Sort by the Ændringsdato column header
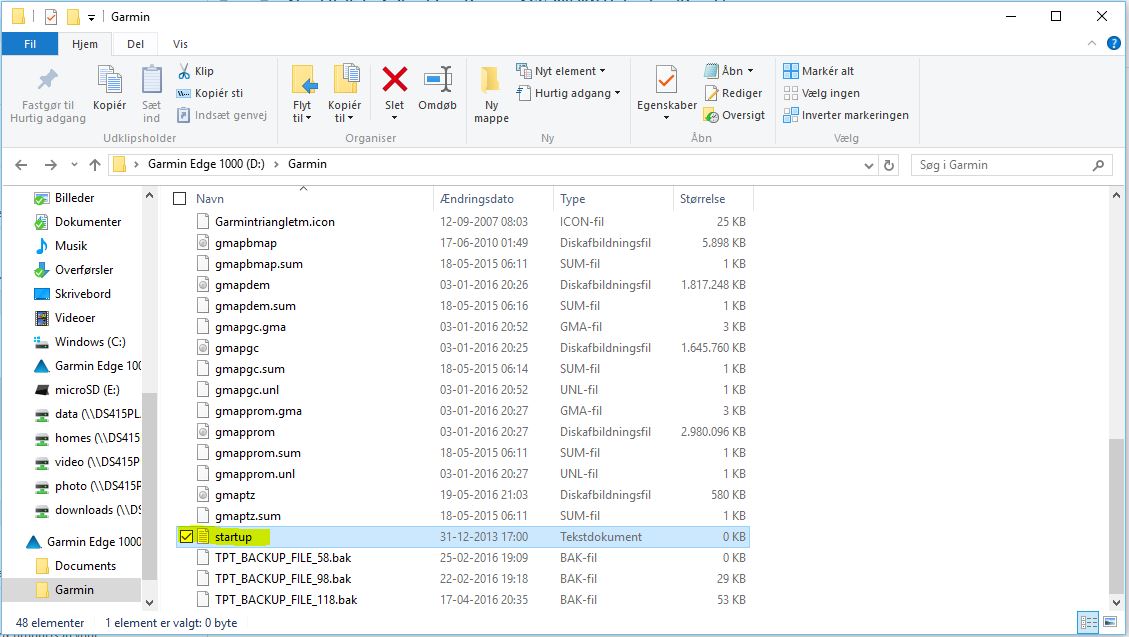1129x637 pixels. [x=493, y=199]
